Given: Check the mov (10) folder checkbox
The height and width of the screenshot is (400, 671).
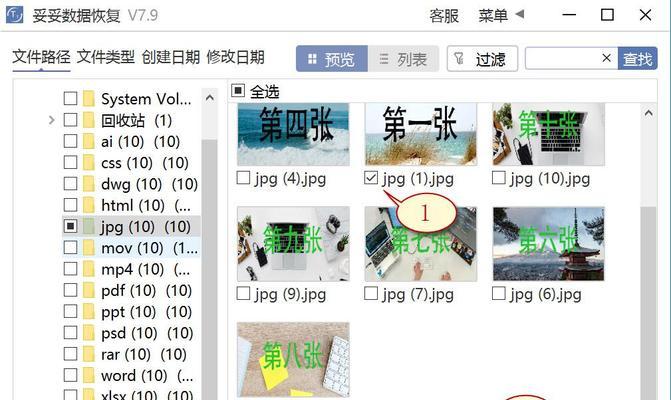Looking at the screenshot, I should 70,247.
